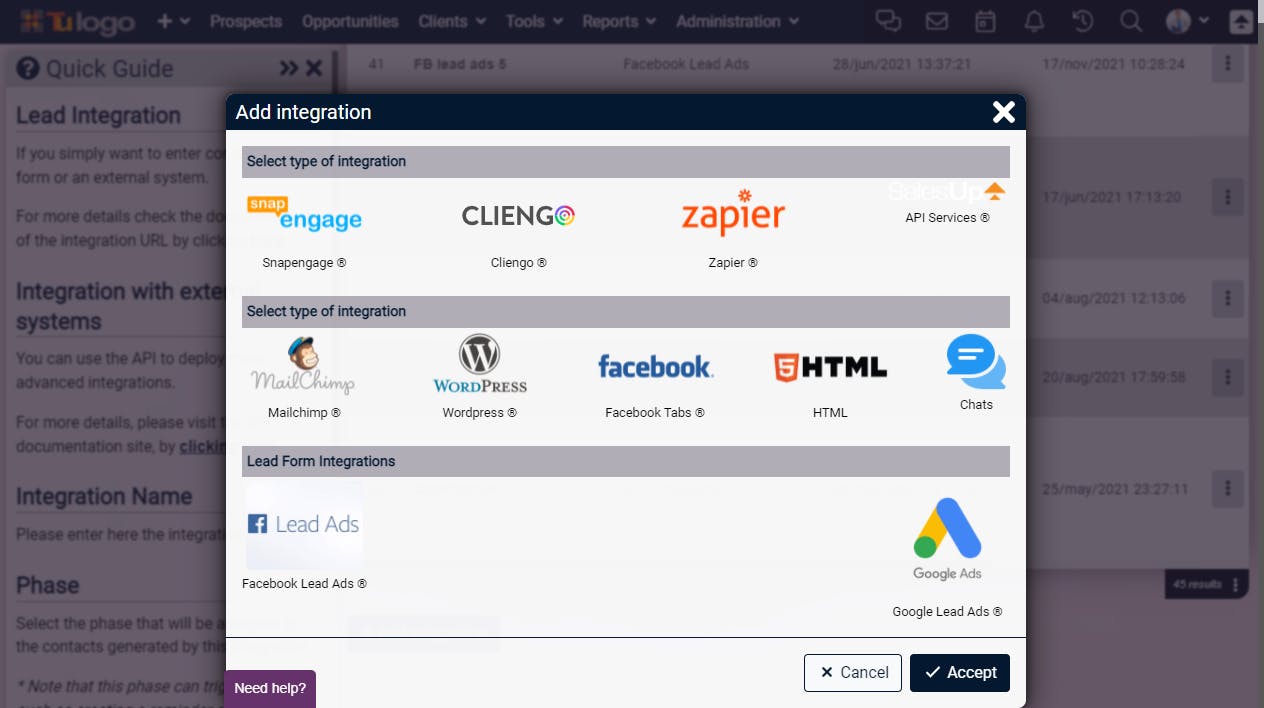The height and width of the screenshot is (708, 1264).
Task: Click the search magnifier icon
Action: pyautogui.click(x=1130, y=21)
